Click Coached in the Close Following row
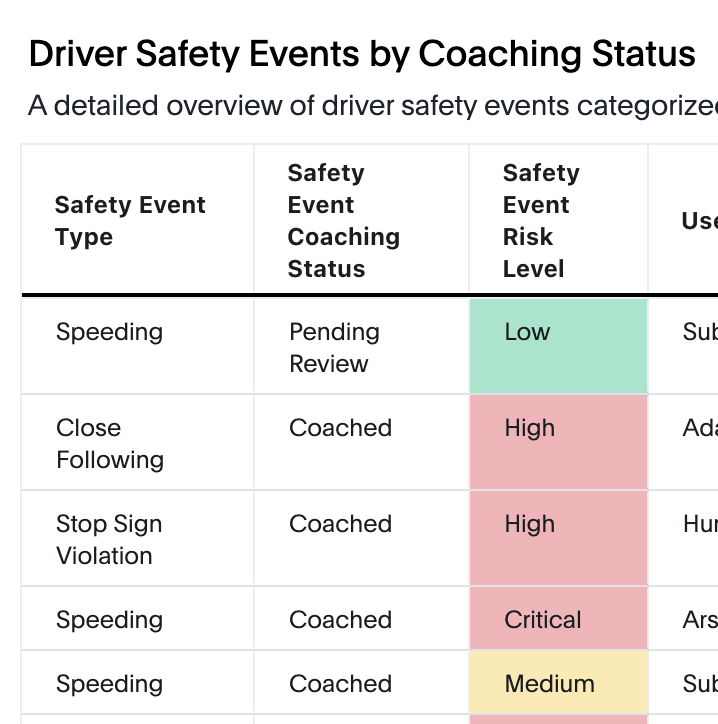 (340, 428)
